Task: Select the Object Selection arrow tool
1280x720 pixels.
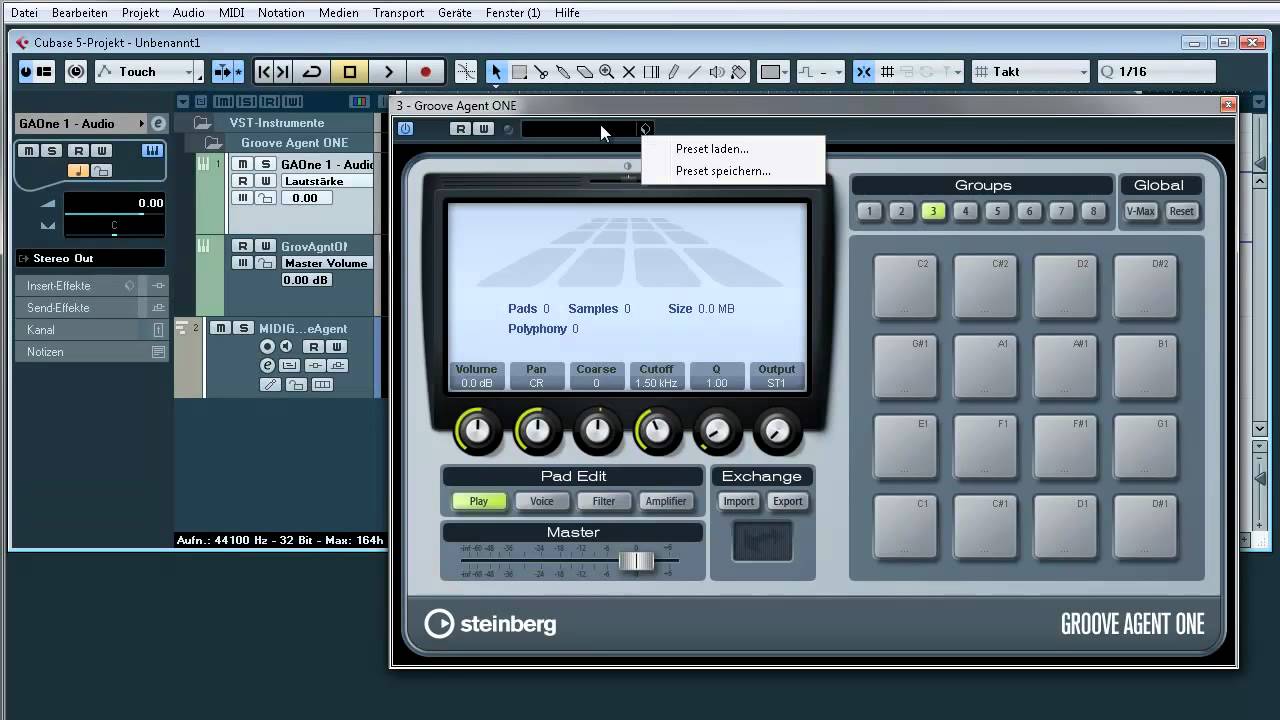Action: tap(496, 72)
